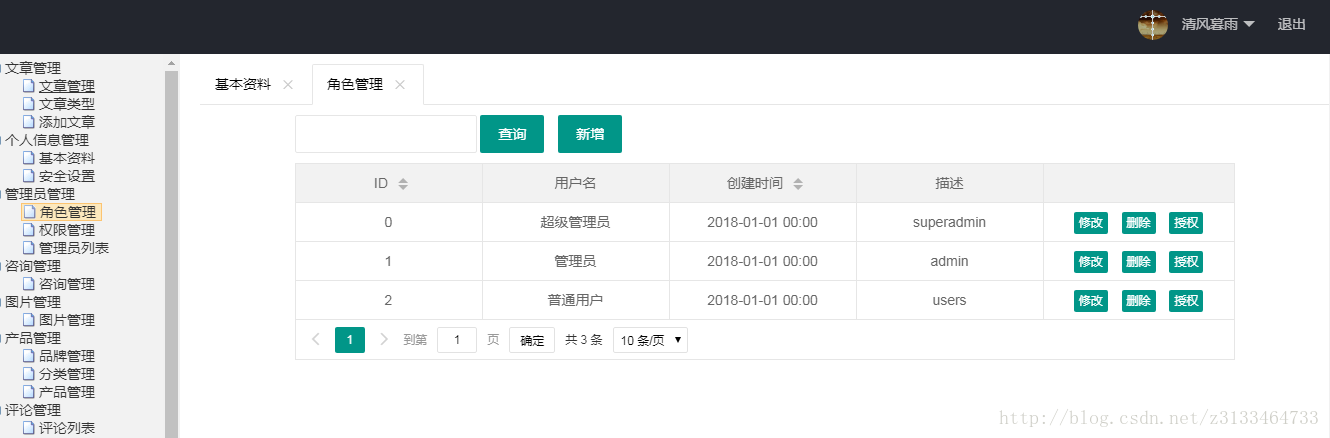This screenshot has width=1330, height=438.
Task: Switch to the 角色管理 tab
Action: [x=355, y=85]
